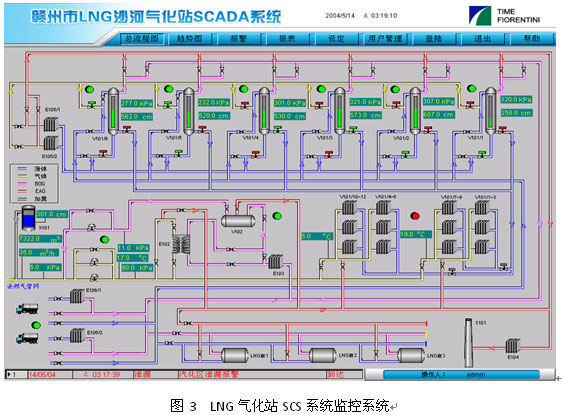The width and height of the screenshot is (562, 415).
Task: Open the 报警 alarm menu
Action: (238, 39)
